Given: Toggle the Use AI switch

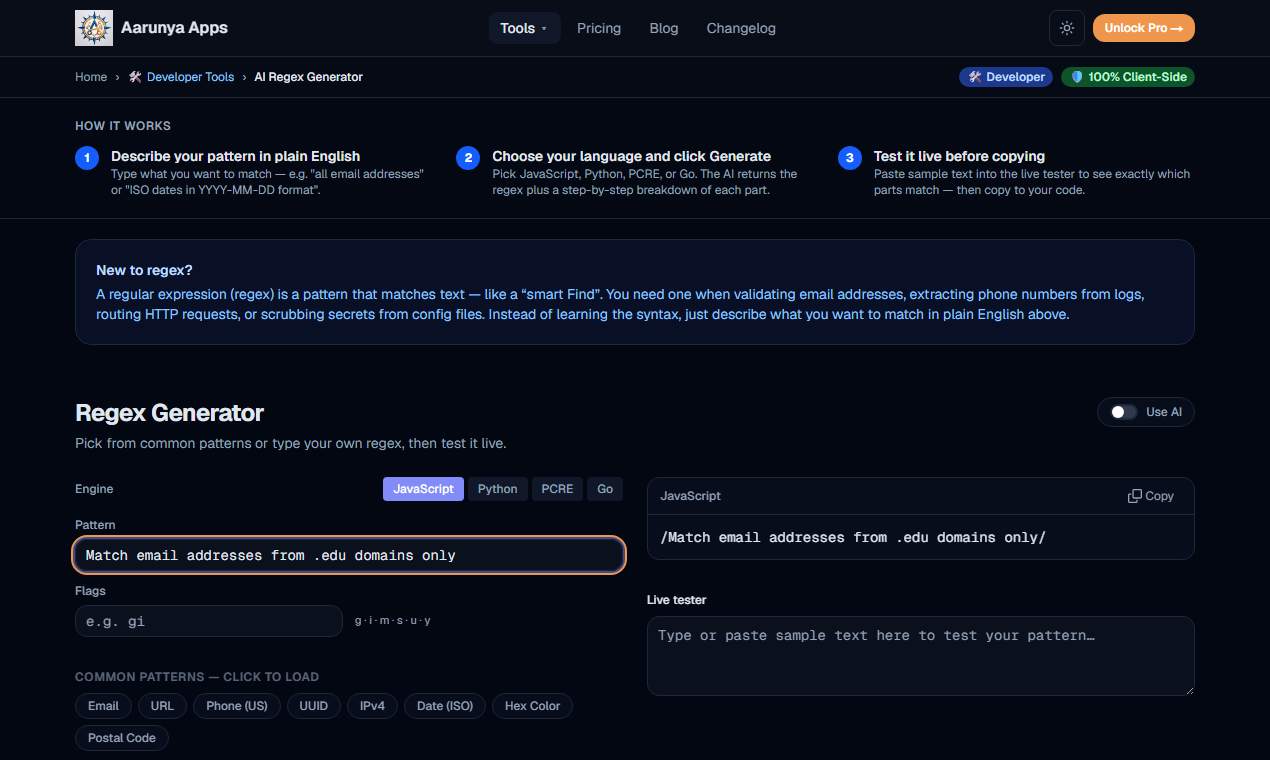Looking at the screenshot, I should click(1124, 412).
